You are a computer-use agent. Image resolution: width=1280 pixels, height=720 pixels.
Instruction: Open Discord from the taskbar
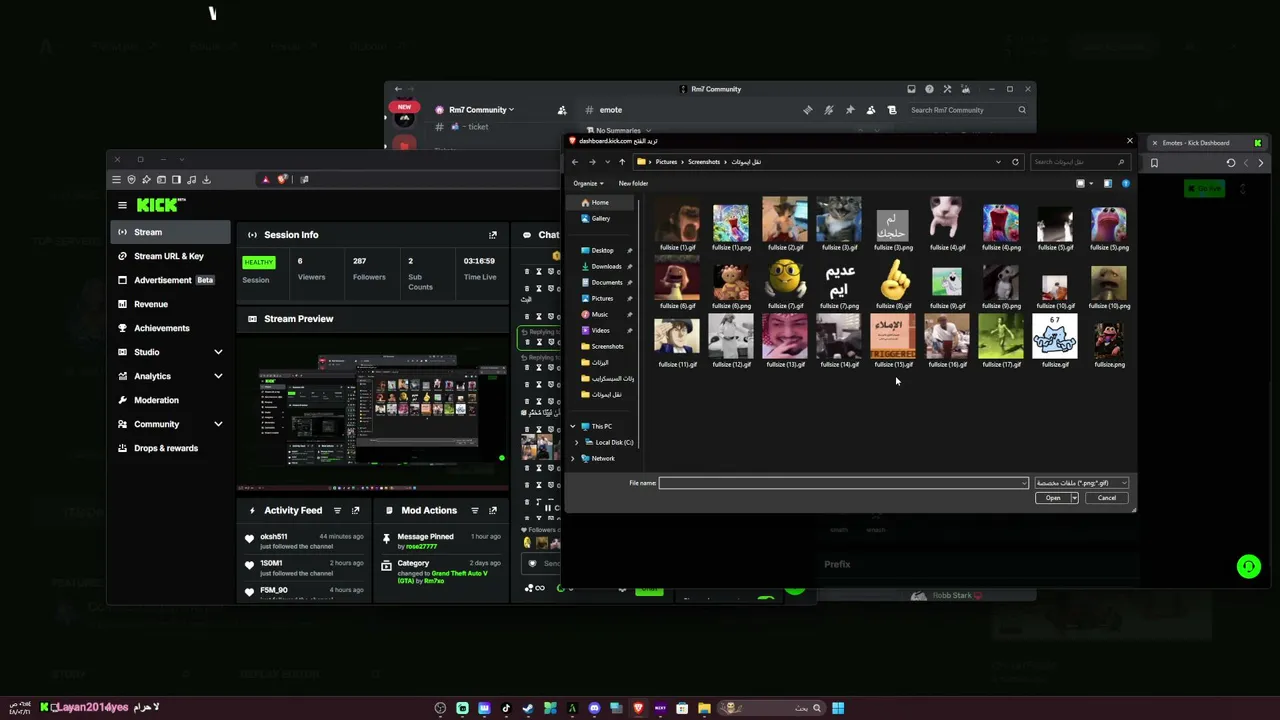point(594,708)
